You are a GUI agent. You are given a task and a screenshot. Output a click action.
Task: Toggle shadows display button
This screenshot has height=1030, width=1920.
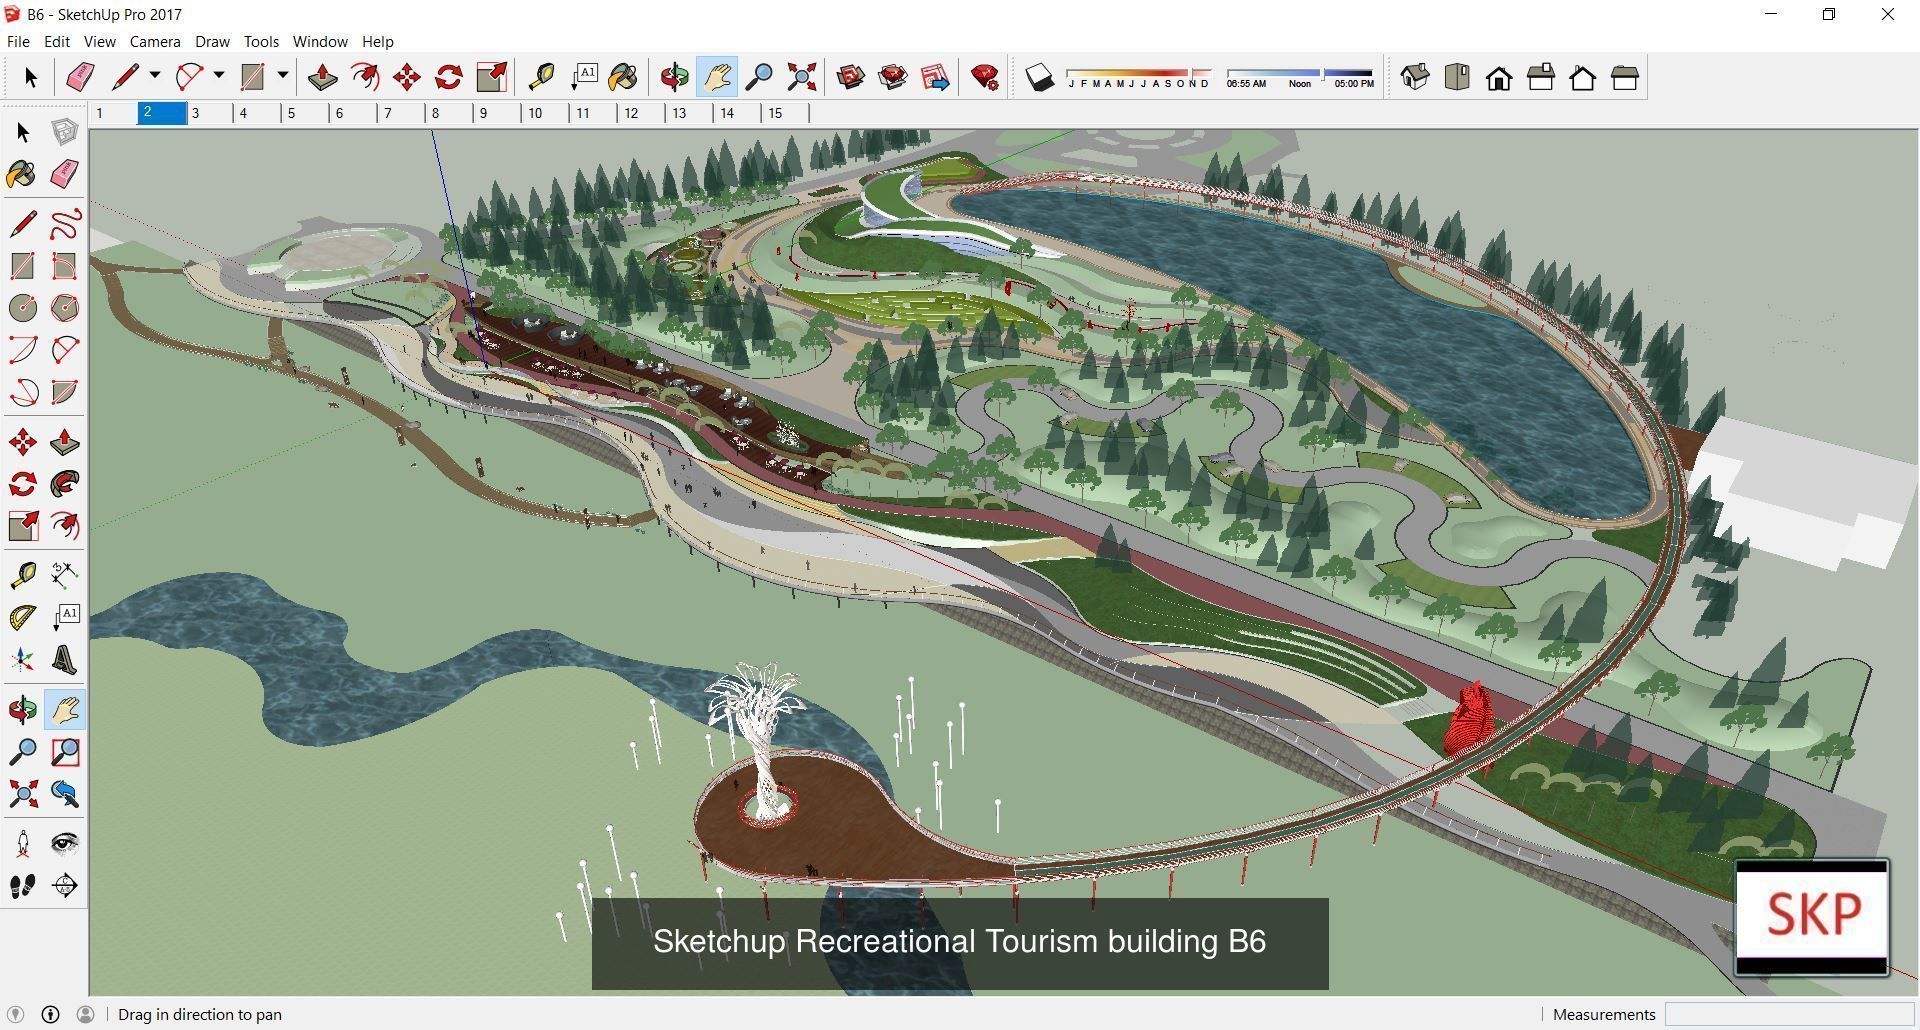point(1040,77)
